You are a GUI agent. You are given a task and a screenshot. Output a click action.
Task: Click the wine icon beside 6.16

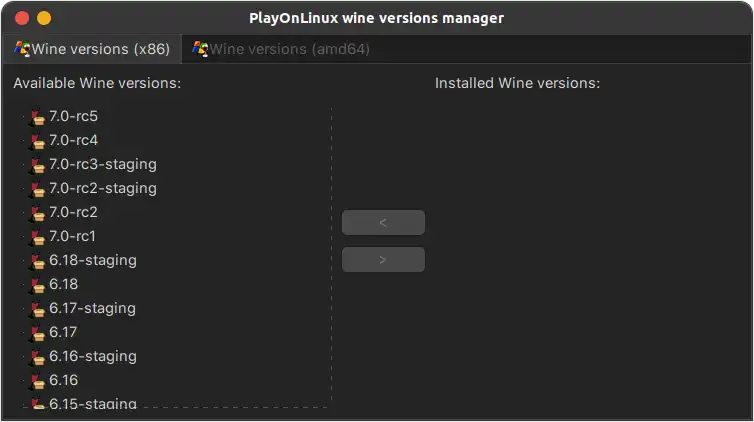(x=37, y=382)
